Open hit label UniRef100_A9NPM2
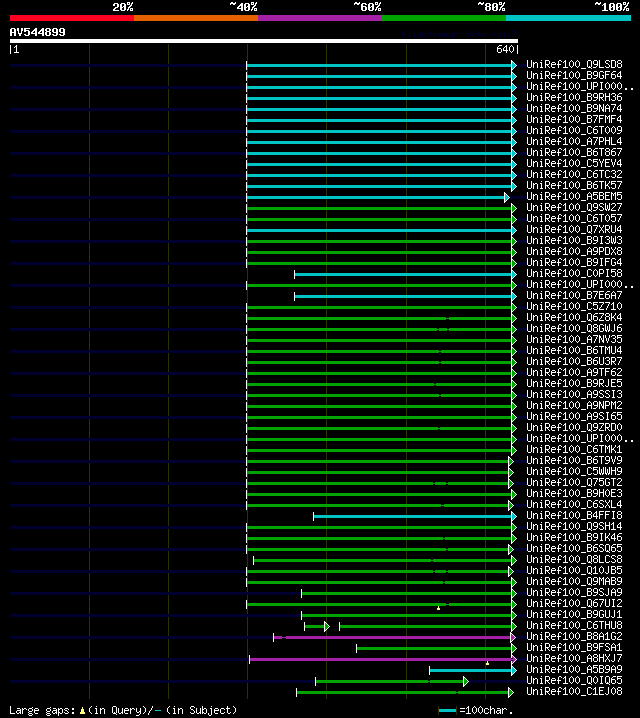 coord(574,405)
